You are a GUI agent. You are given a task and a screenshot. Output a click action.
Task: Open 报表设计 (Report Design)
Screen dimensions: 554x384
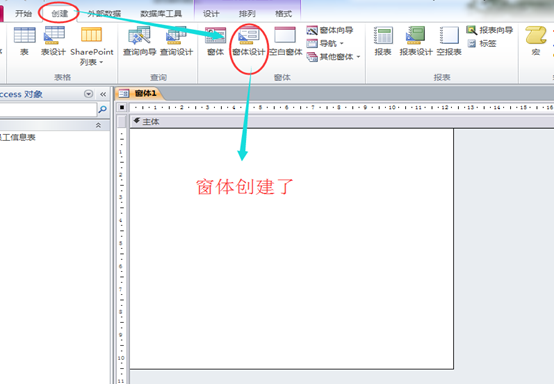[x=416, y=41]
